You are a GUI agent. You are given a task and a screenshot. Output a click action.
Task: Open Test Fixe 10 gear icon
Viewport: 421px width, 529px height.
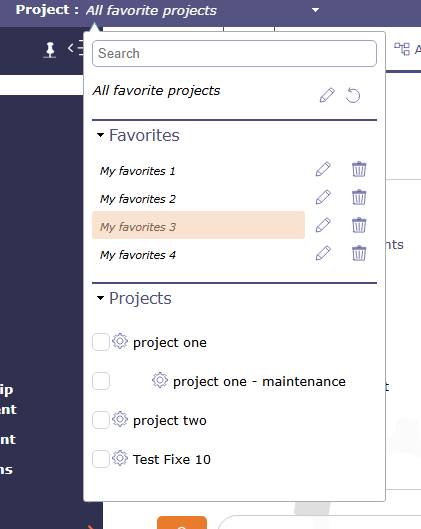coord(120,458)
